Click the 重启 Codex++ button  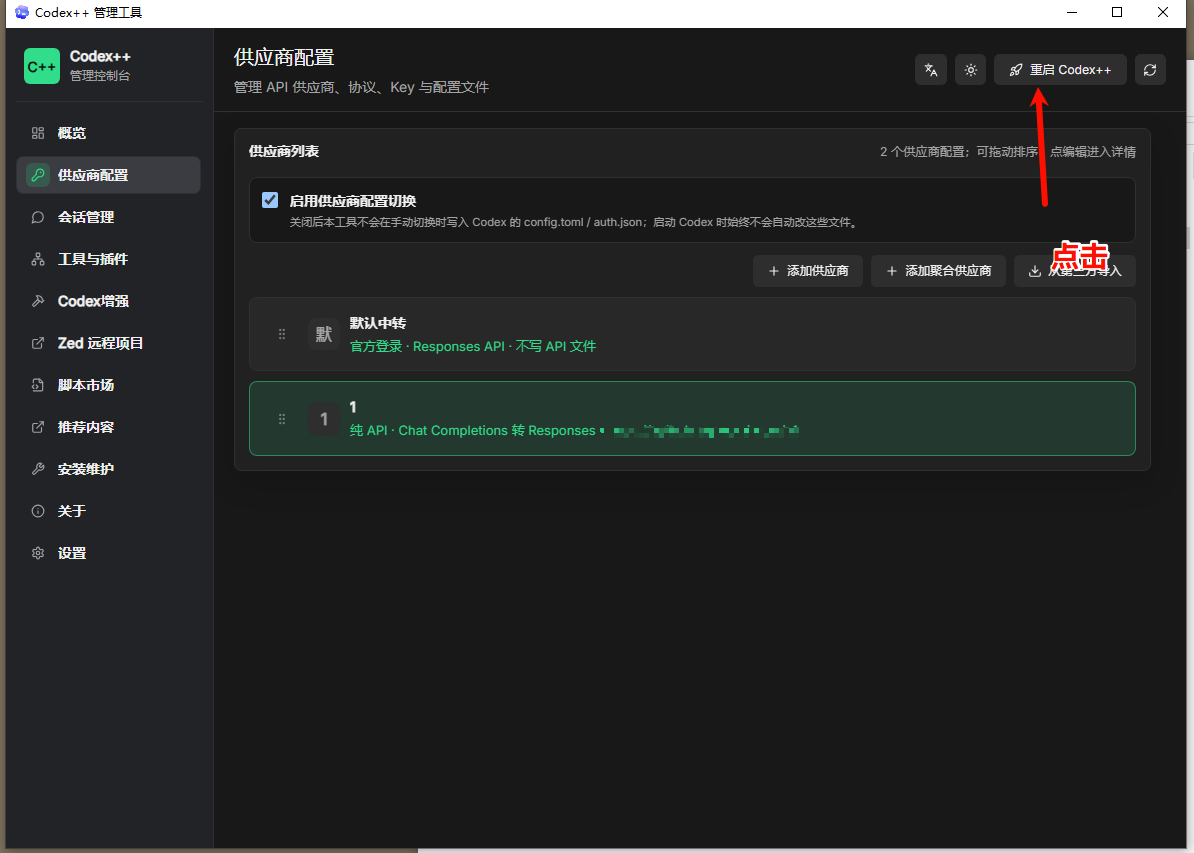point(1060,70)
